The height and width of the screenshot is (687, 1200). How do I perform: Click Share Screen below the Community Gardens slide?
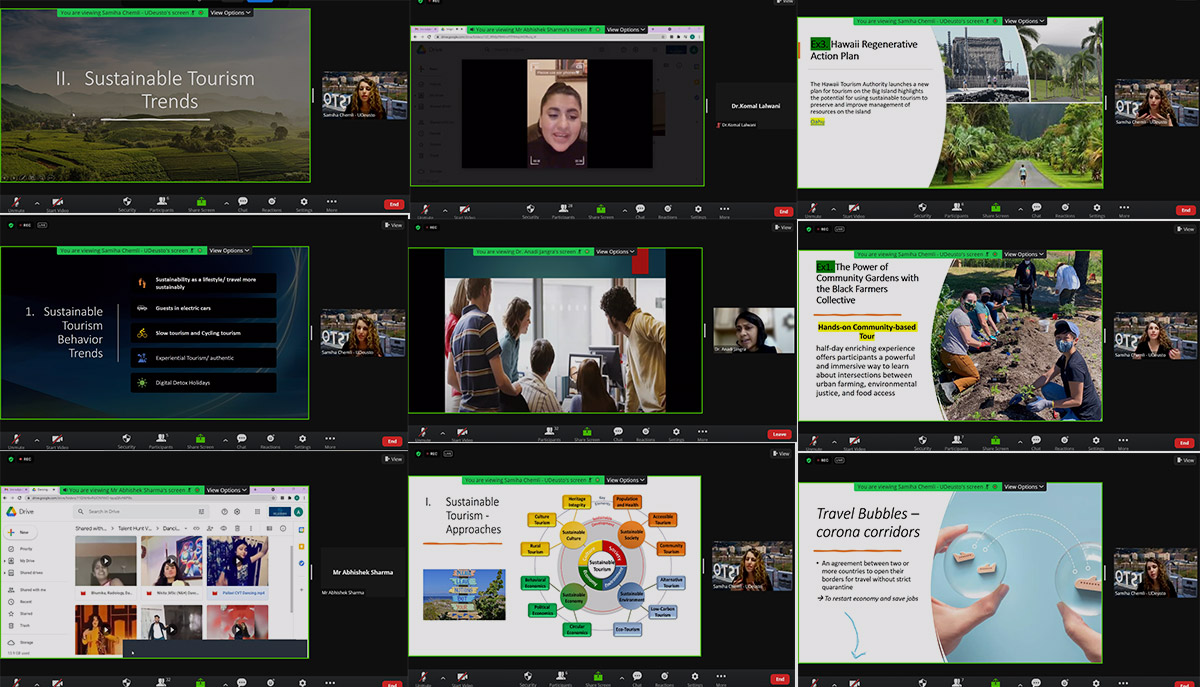tap(997, 442)
